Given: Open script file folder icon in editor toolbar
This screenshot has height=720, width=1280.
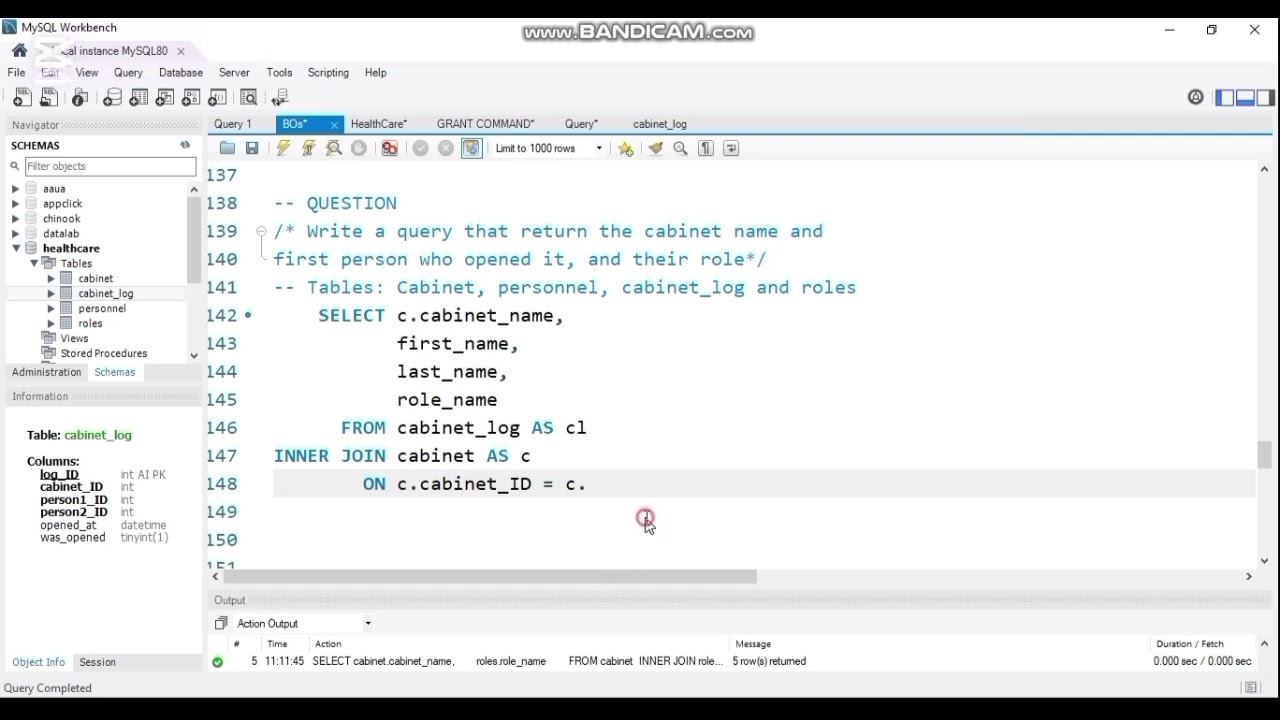Looking at the screenshot, I should coord(227,148).
